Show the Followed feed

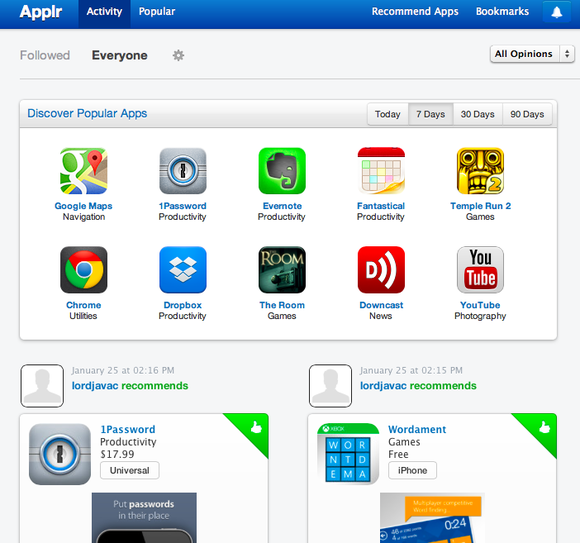point(45,55)
